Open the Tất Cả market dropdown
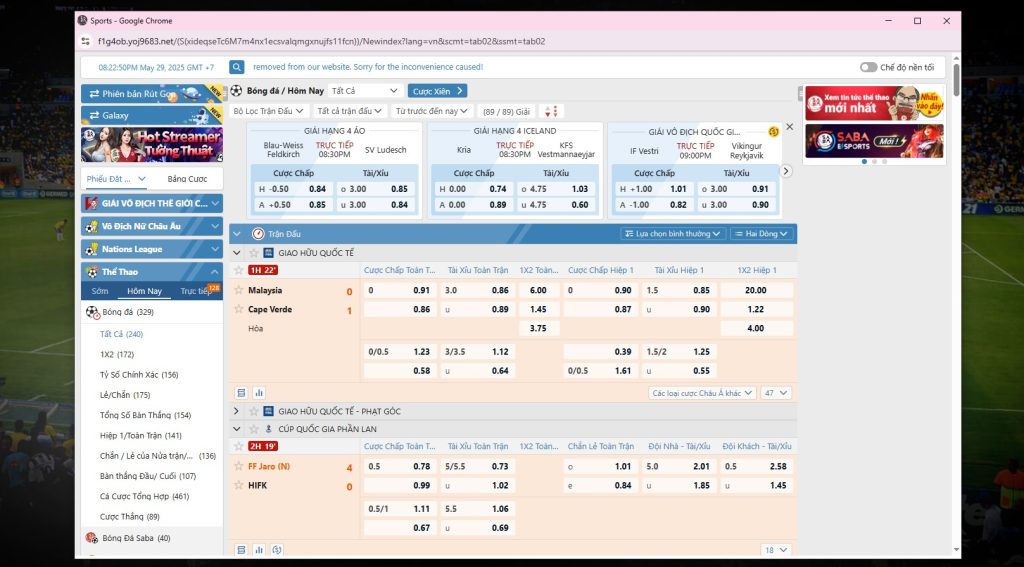 [364, 91]
